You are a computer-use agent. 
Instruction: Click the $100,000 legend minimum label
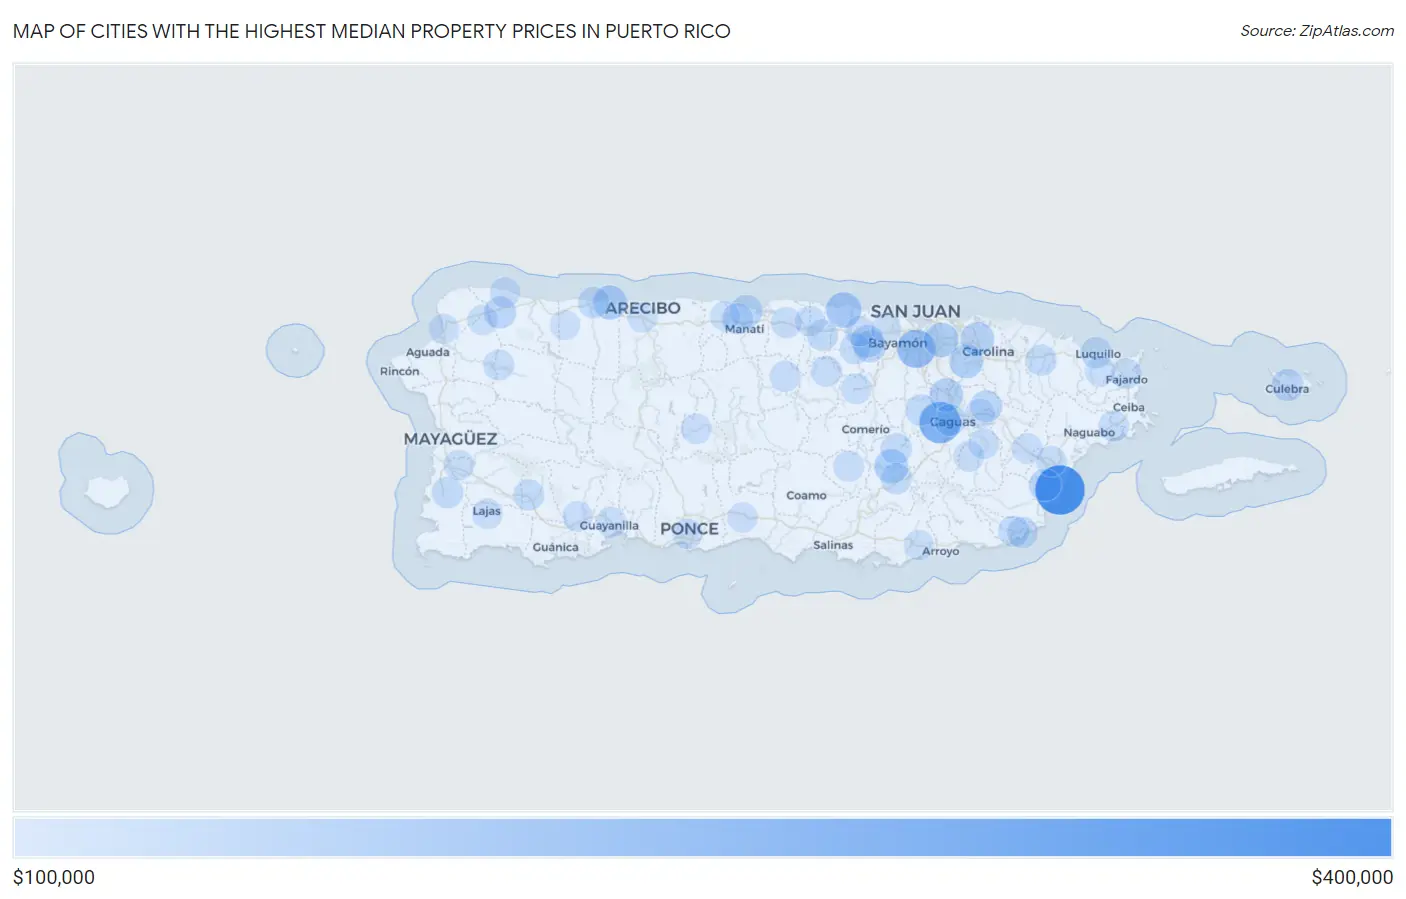pos(54,877)
